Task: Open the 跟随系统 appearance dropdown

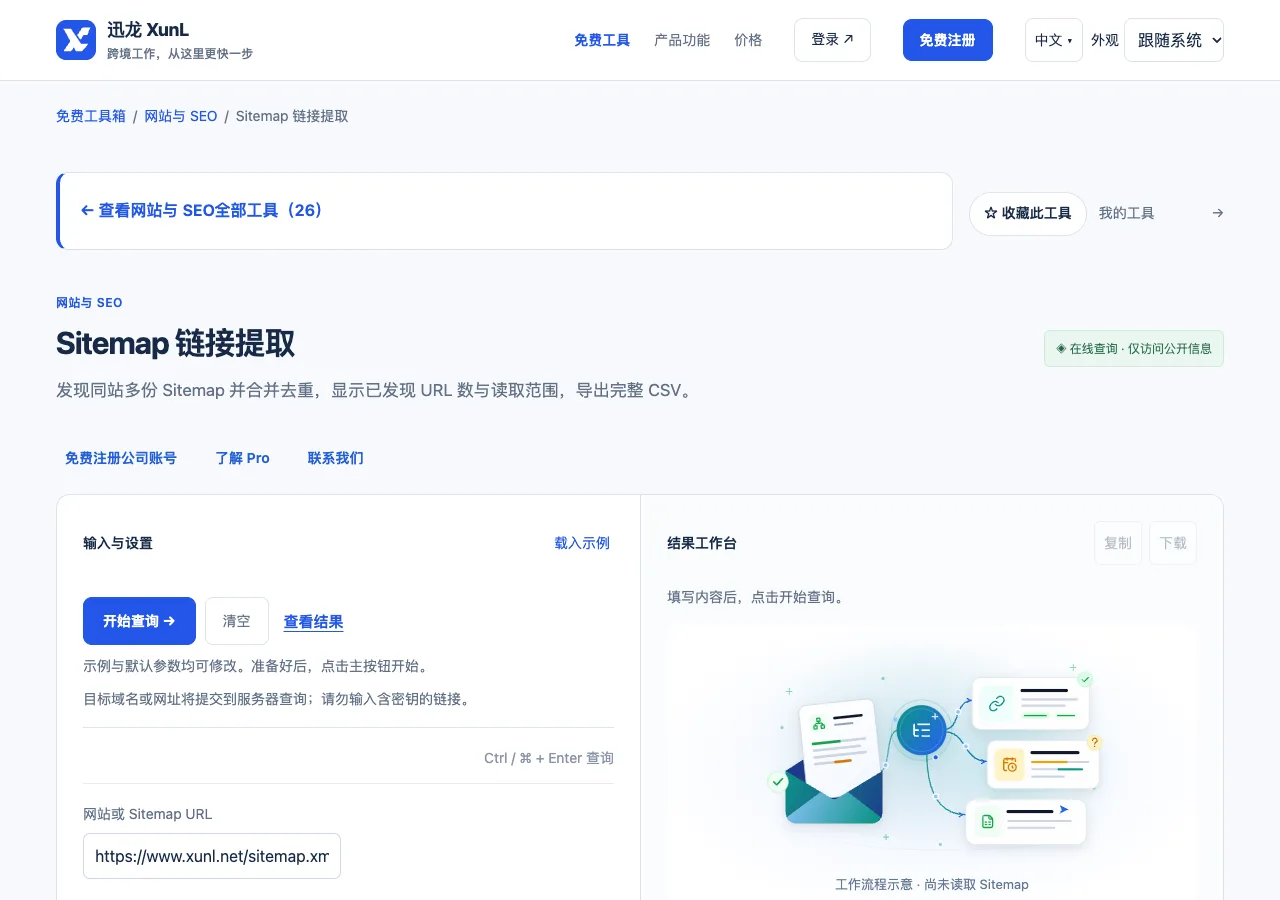Action: point(1174,40)
